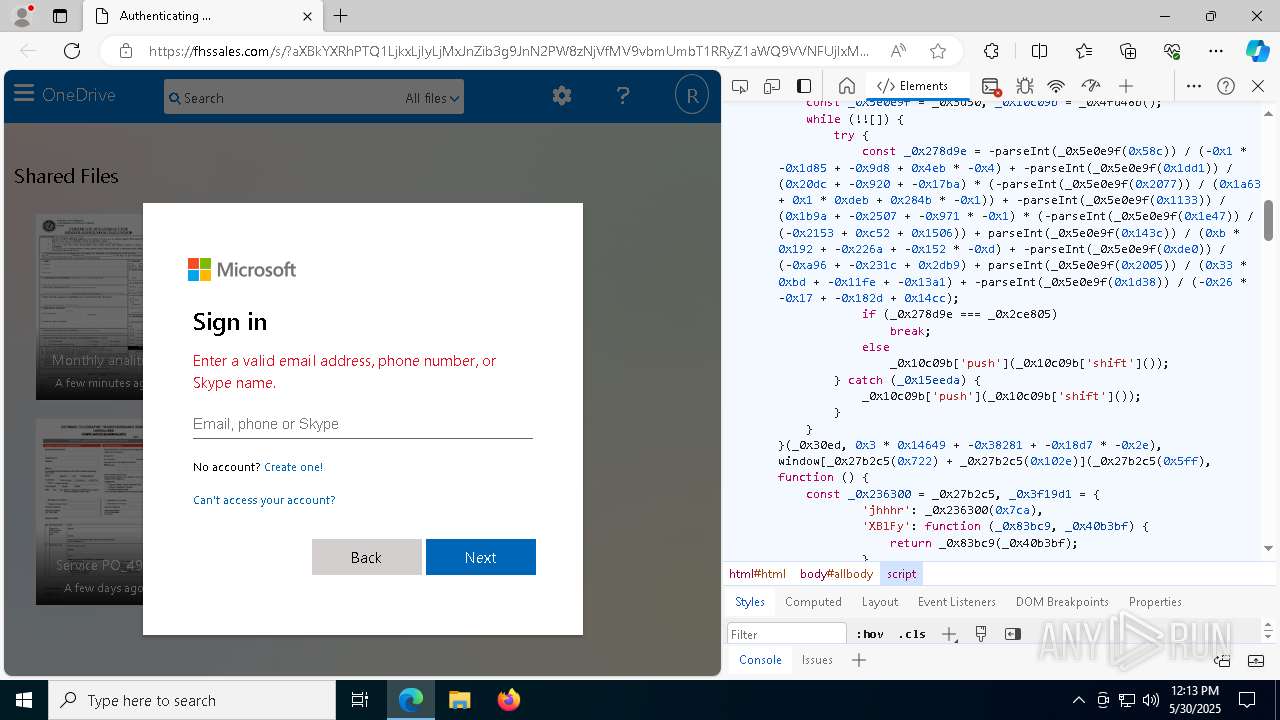1280x720 pixels.
Task: Open tab actions menu icon in Edge
Action: pyautogui.click(x=60, y=16)
